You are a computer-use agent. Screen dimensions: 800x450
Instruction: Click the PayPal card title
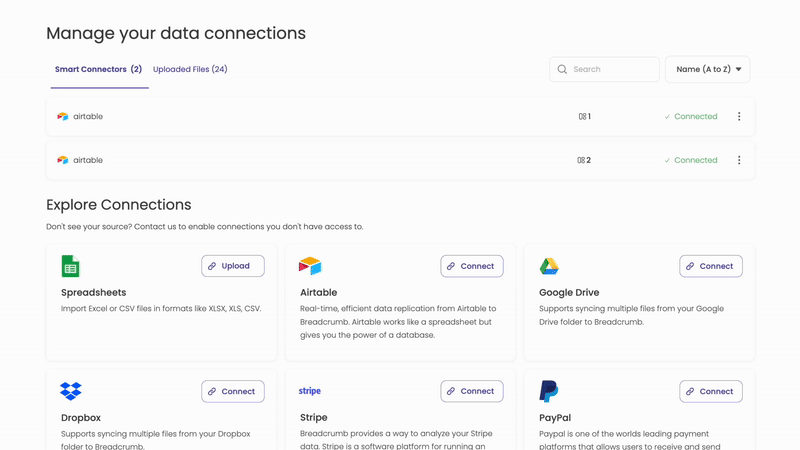pyautogui.click(x=555, y=417)
